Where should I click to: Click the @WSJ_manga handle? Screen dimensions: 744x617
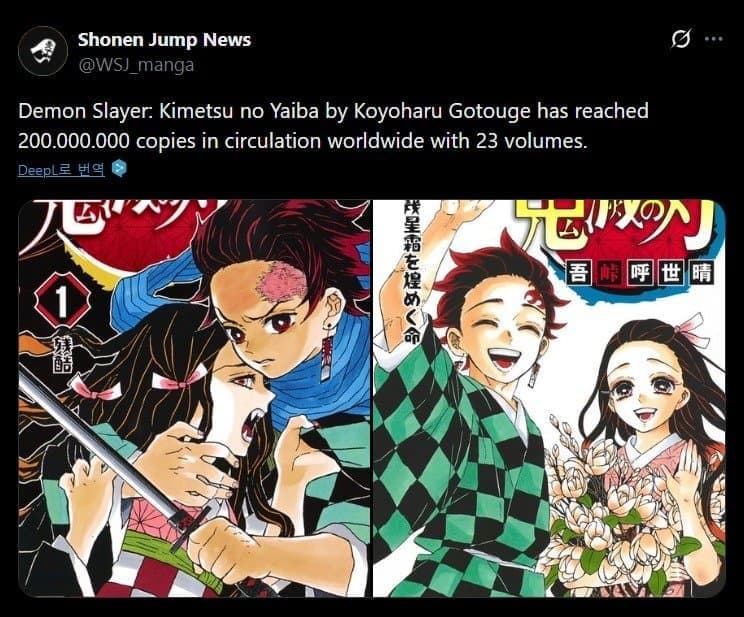(x=136, y=65)
